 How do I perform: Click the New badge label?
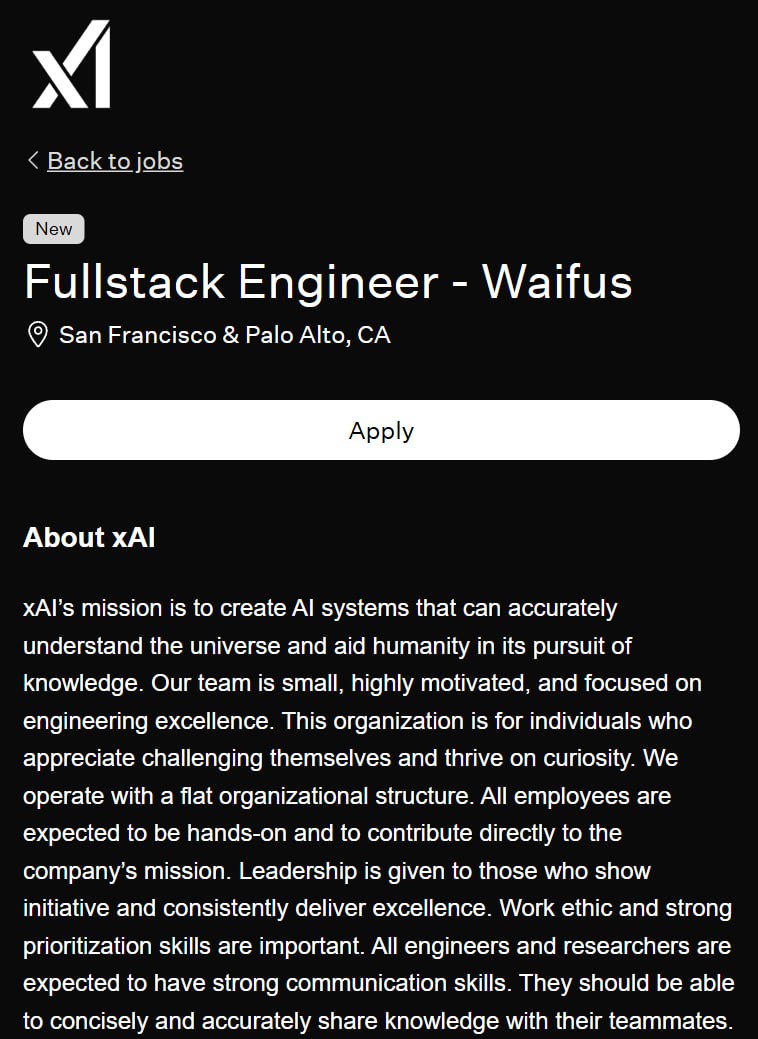click(54, 229)
